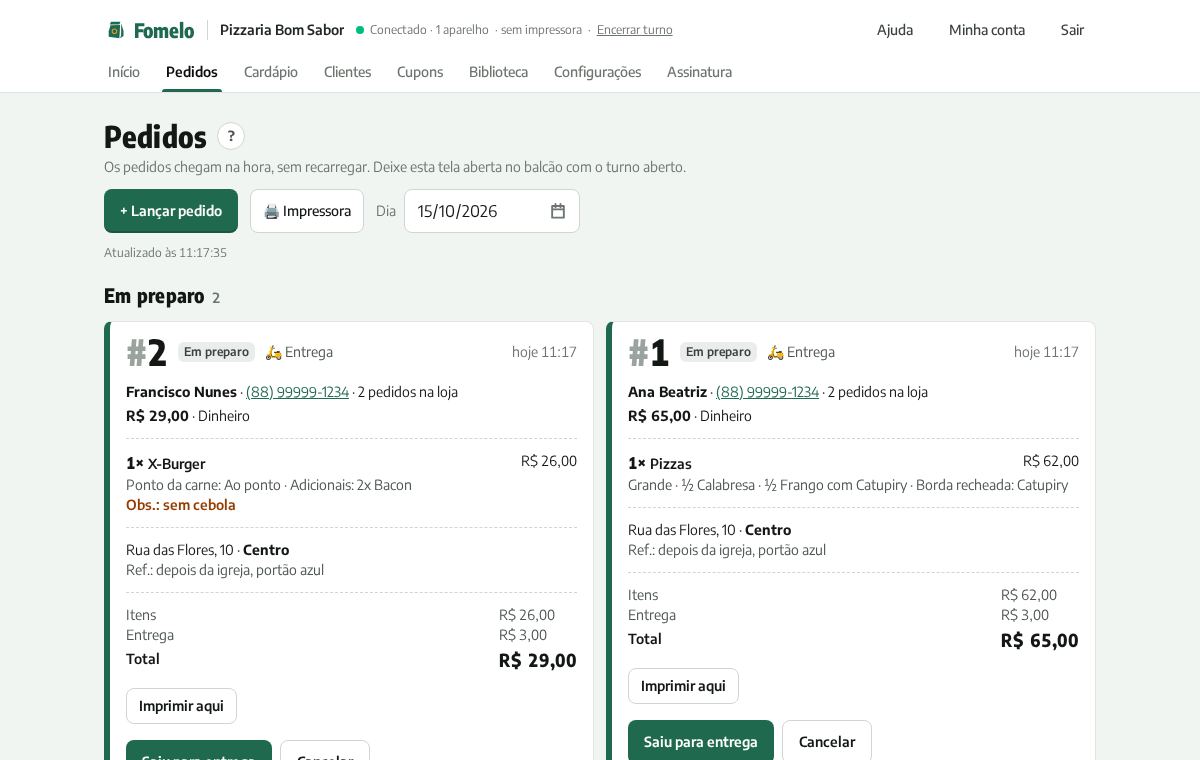Go to the Configurações tab
This screenshot has width=1200, height=760.
click(597, 72)
